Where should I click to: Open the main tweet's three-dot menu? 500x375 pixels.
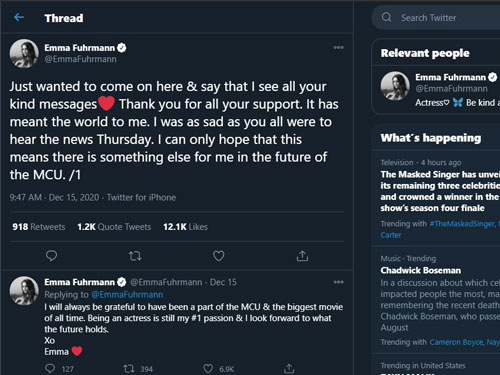click(x=338, y=48)
